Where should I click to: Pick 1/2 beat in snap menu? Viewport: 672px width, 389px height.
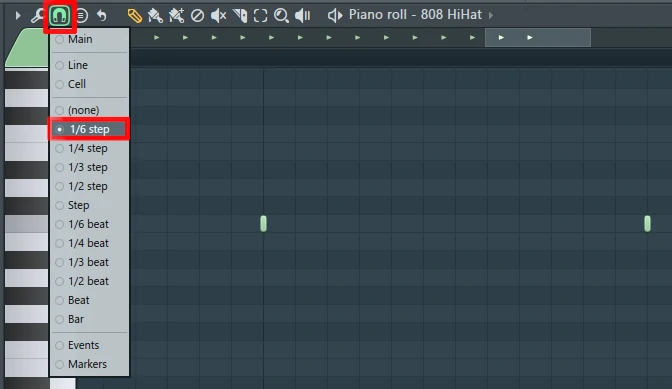click(x=89, y=281)
